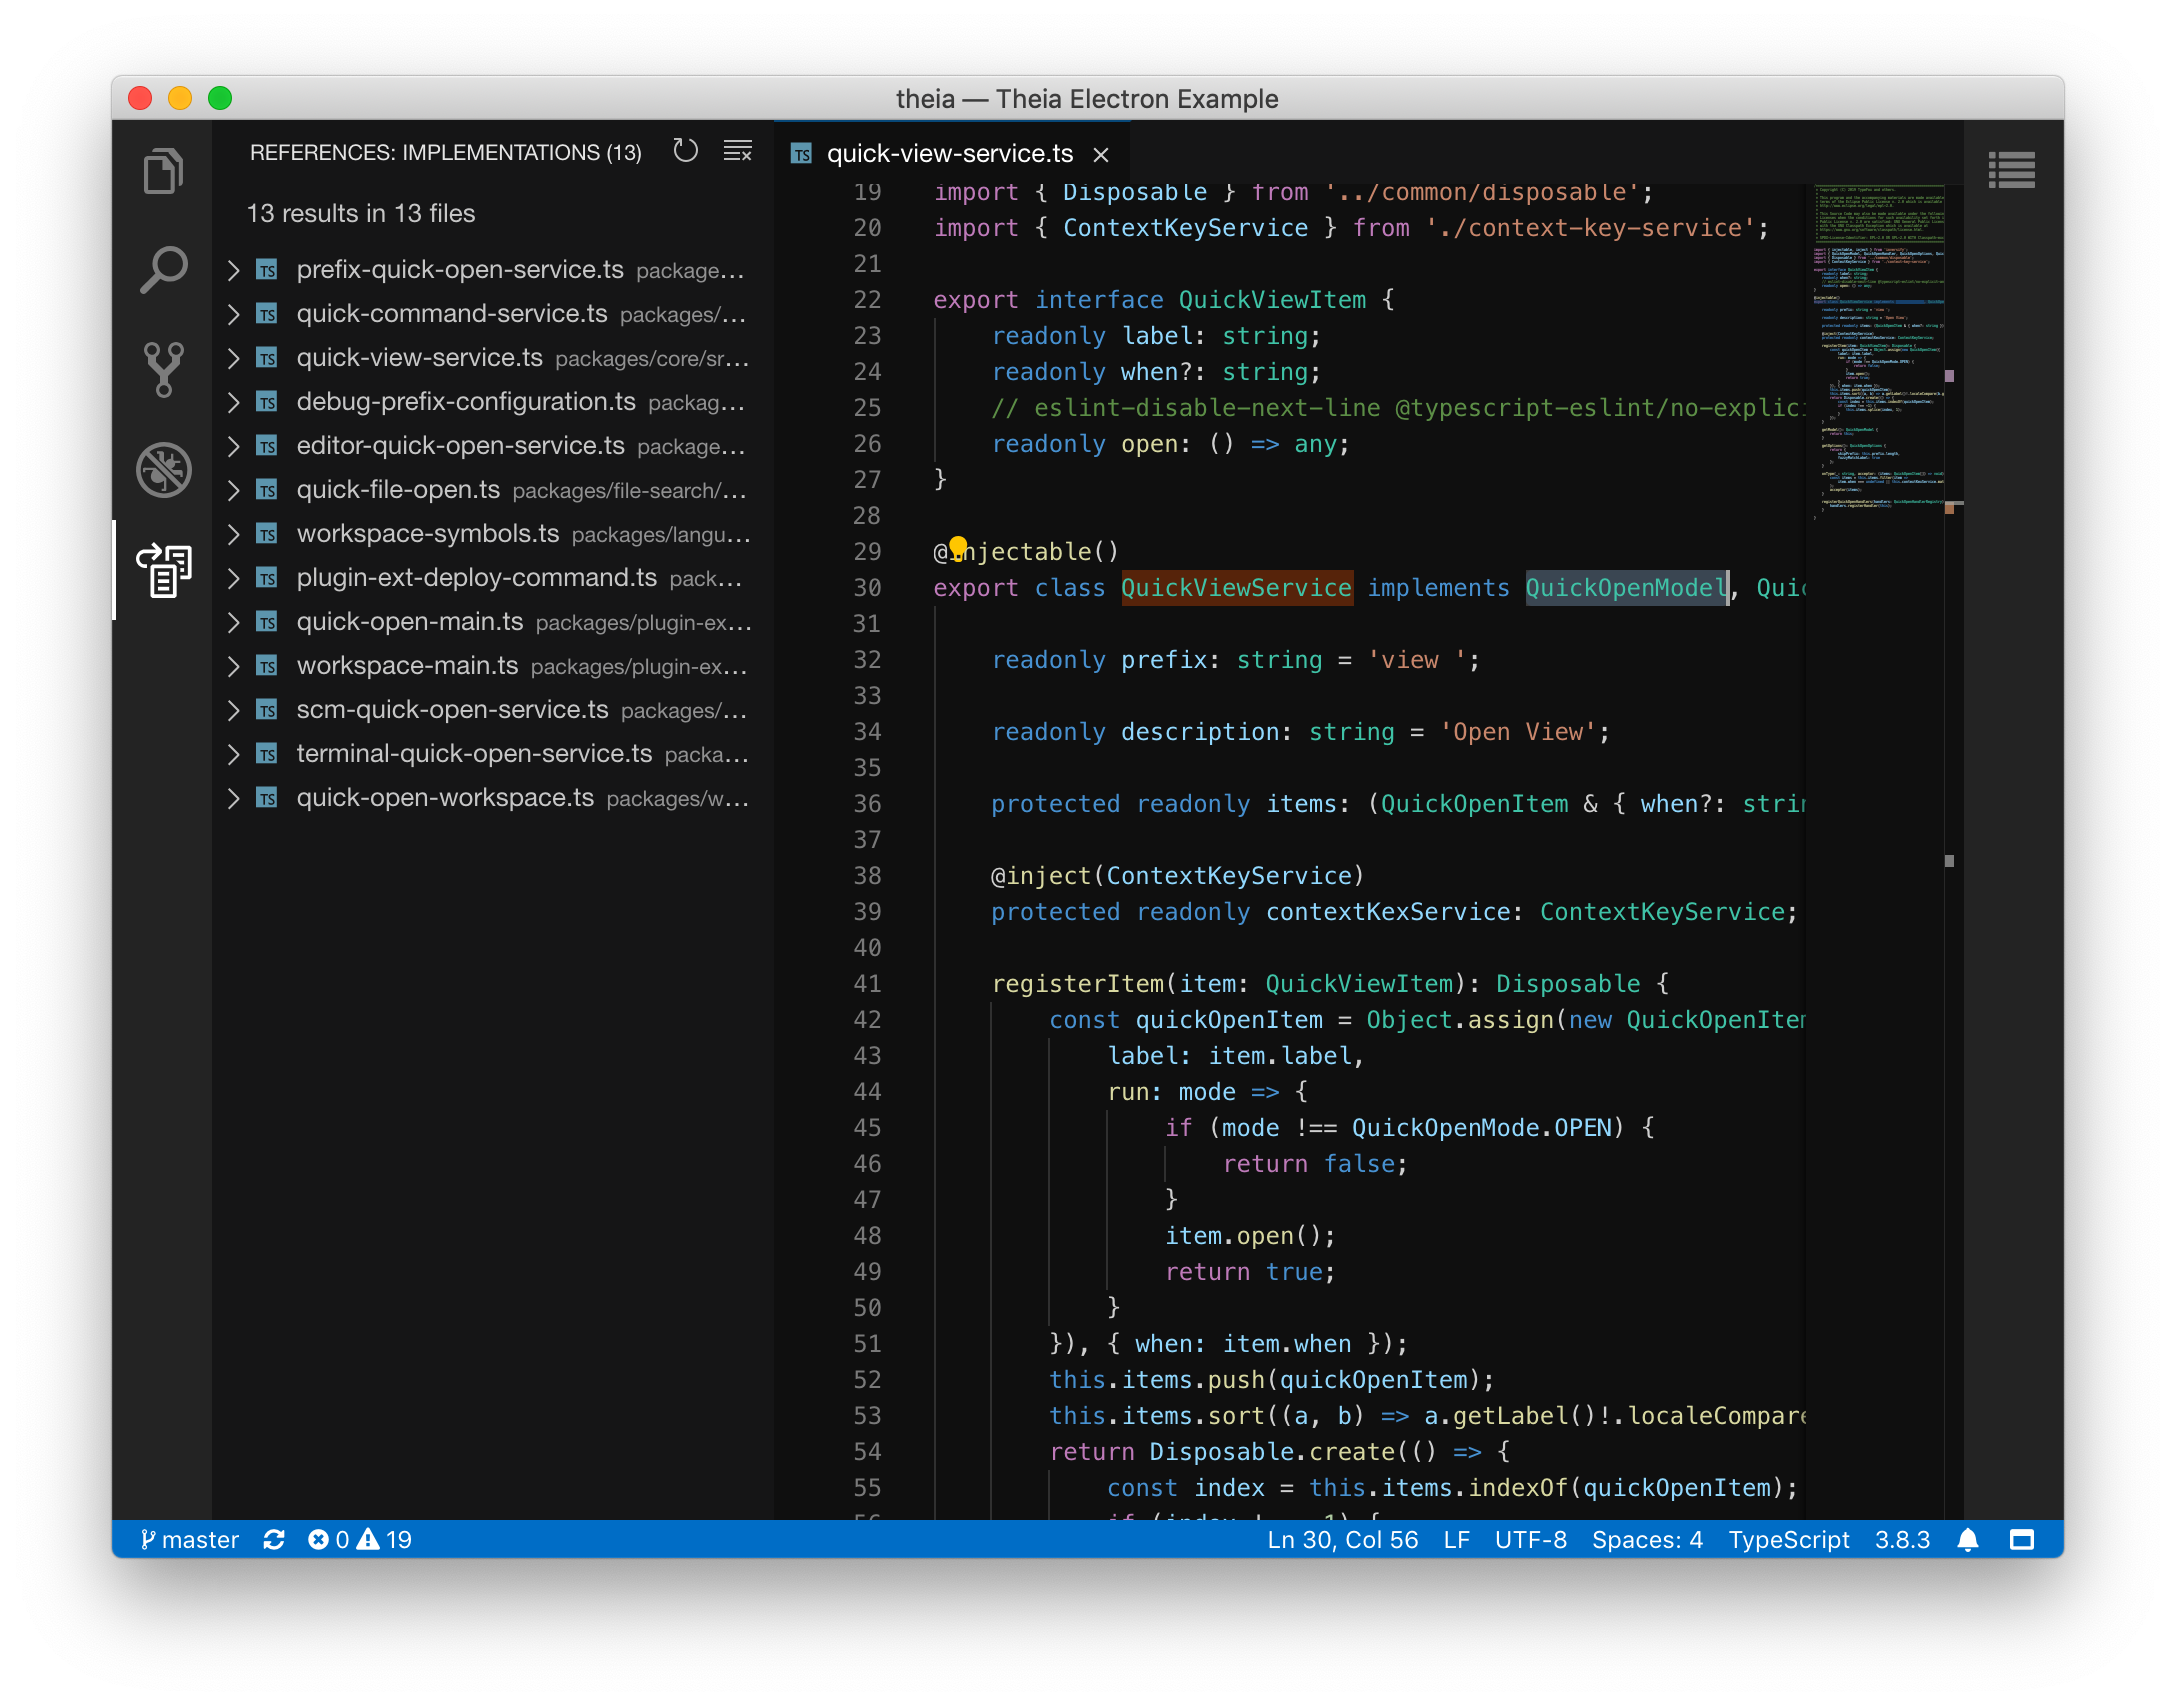Click synchronize changes icon in status bar
This screenshot has height=1706, width=2176.
pos(274,1539)
